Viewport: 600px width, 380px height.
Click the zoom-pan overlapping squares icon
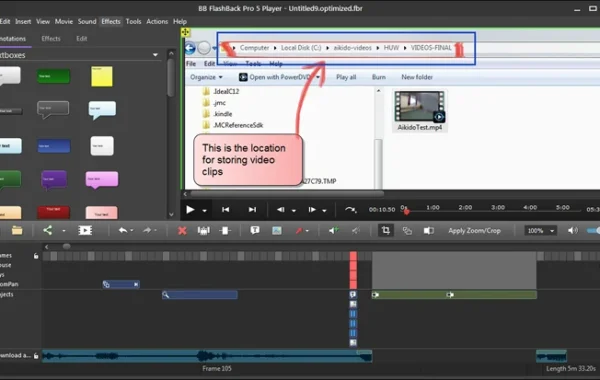tap(407, 230)
